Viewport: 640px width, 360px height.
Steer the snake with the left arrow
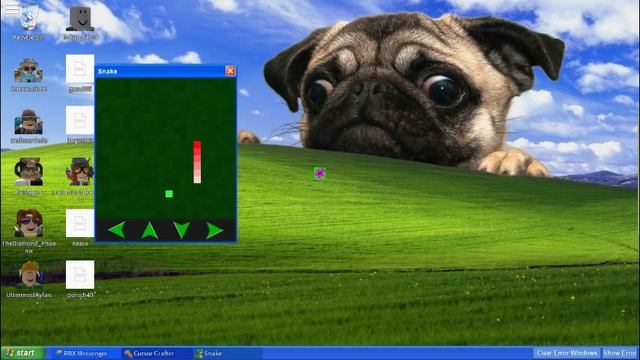117,230
